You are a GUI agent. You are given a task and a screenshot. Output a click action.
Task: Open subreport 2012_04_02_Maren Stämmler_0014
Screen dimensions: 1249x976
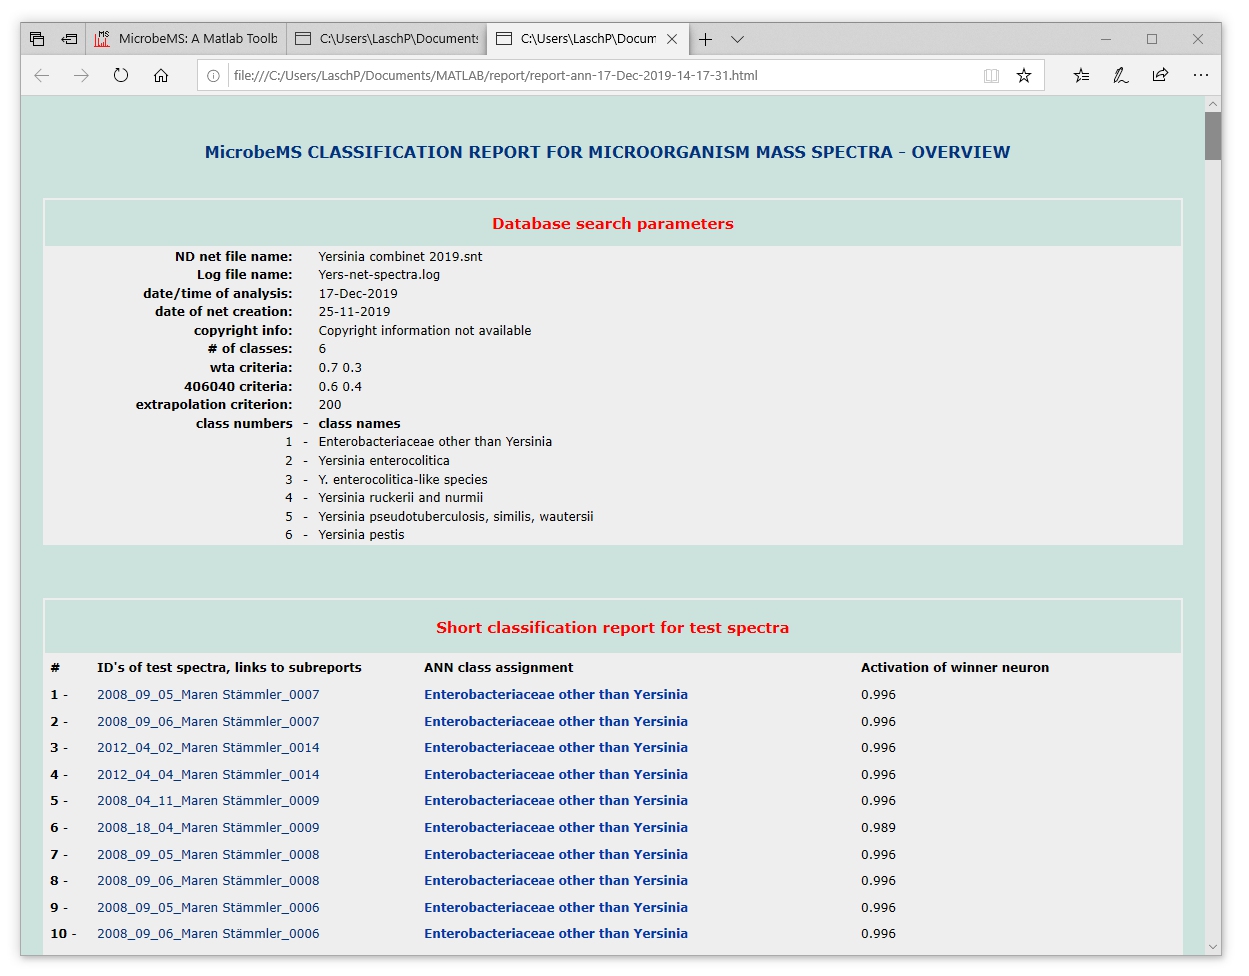[x=208, y=748]
